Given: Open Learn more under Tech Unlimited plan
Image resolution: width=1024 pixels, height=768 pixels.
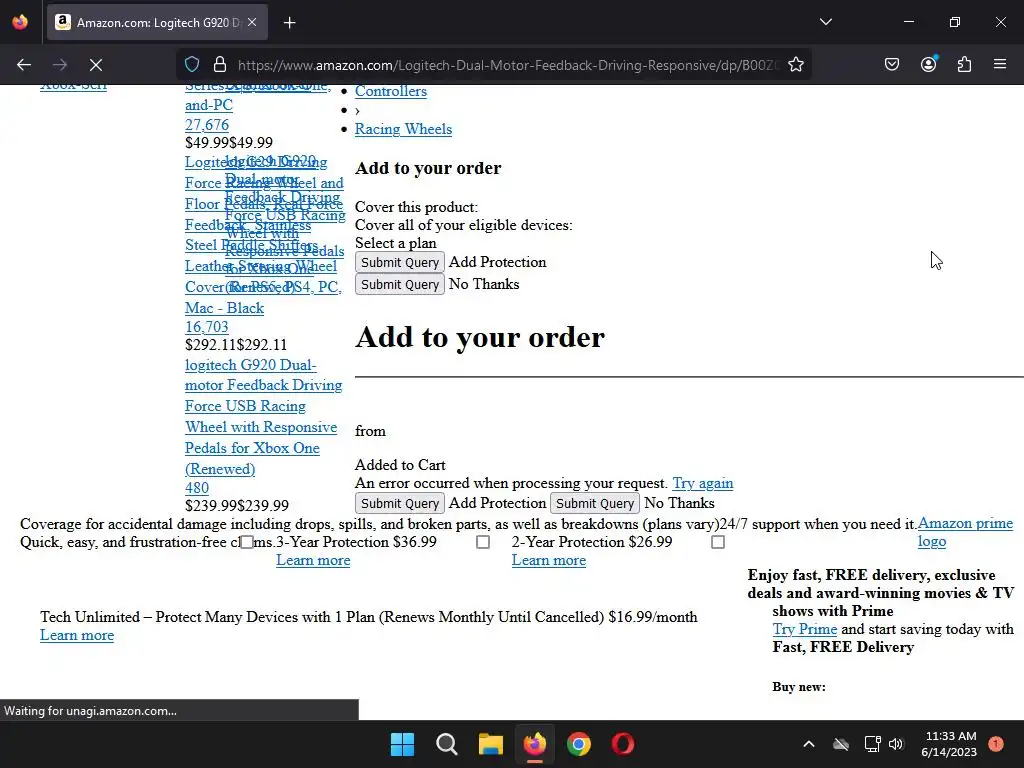Looking at the screenshot, I should [x=76, y=635].
